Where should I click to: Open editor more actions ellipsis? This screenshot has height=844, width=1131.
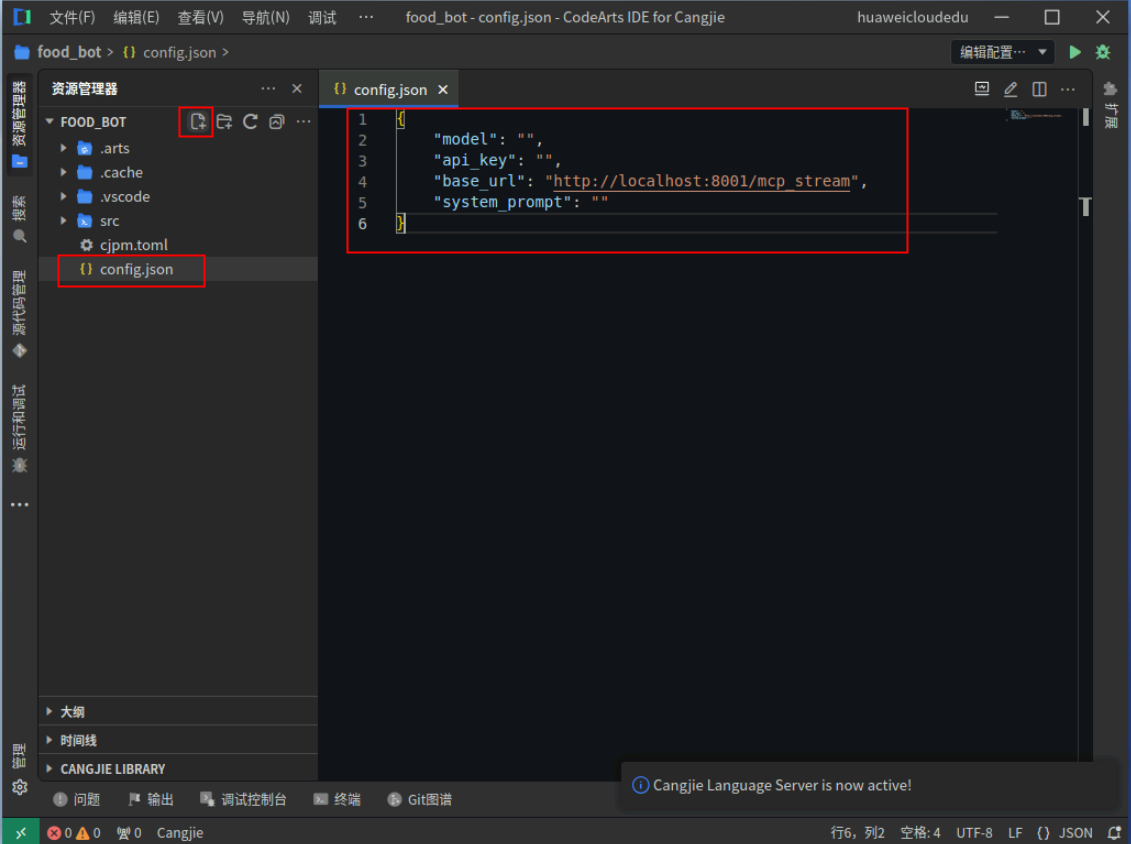point(1068,89)
